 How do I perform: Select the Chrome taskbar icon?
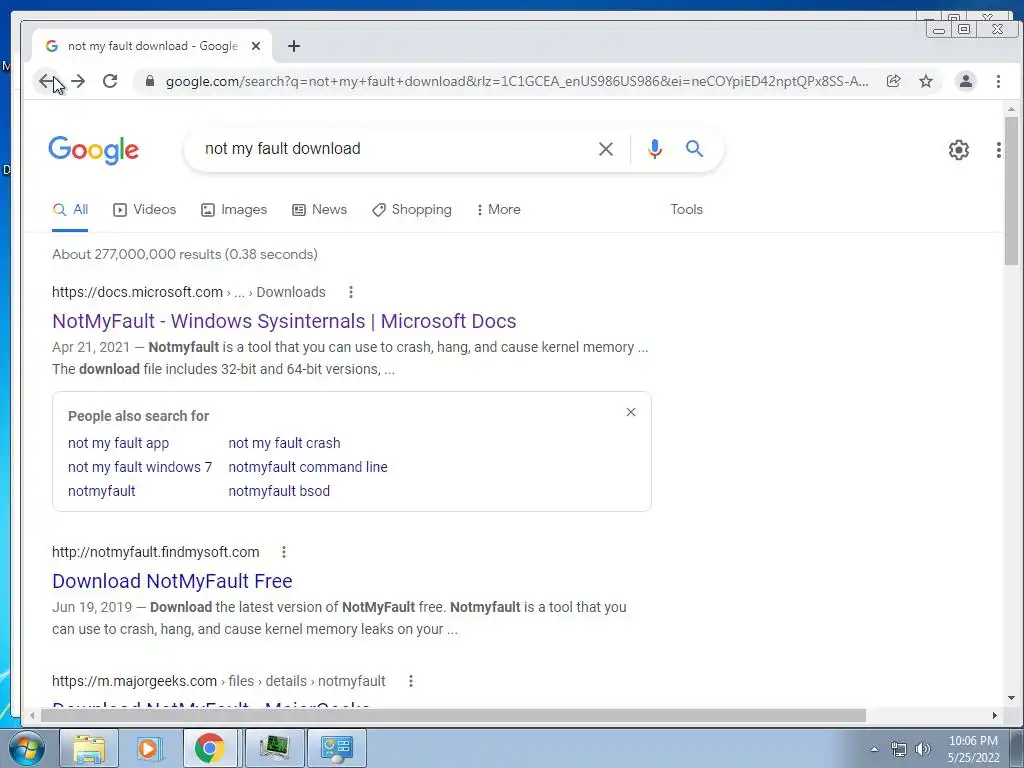(209, 748)
